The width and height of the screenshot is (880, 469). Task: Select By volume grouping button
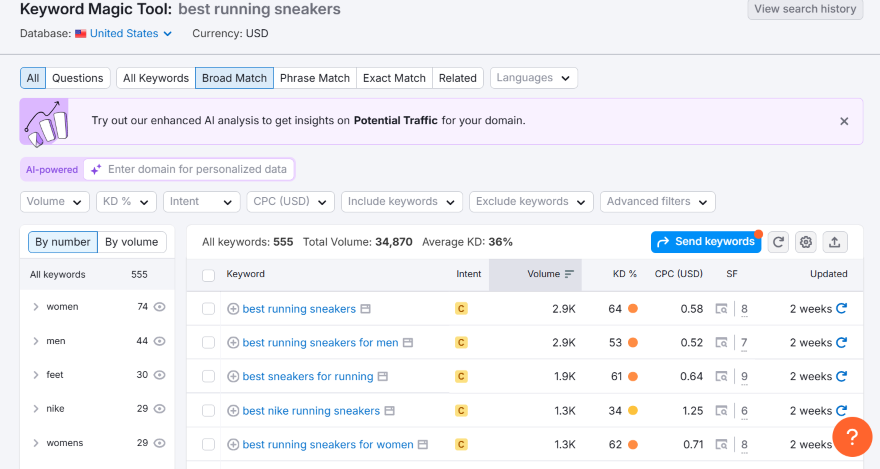[x=132, y=242]
